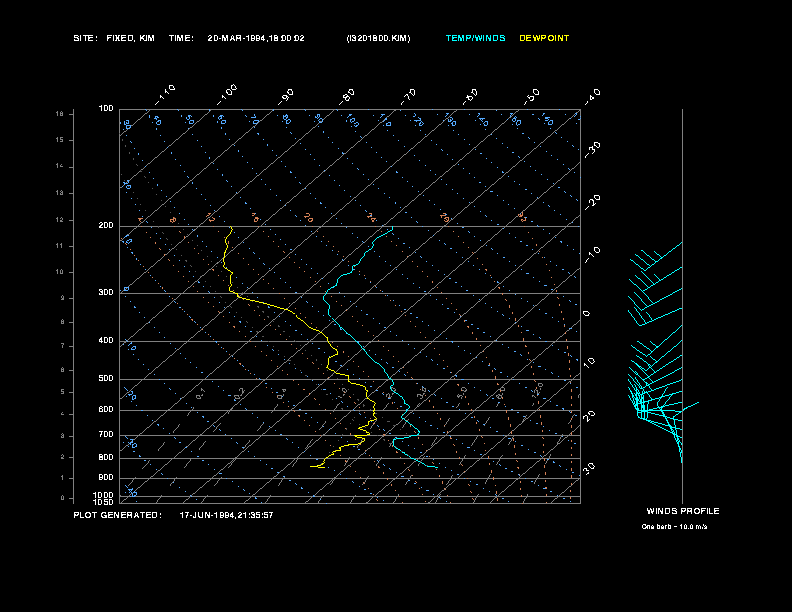Click the 11 km tick on height scale
Image resolution: width=792 pixels, height=612 pixels.
coord(60,246)
